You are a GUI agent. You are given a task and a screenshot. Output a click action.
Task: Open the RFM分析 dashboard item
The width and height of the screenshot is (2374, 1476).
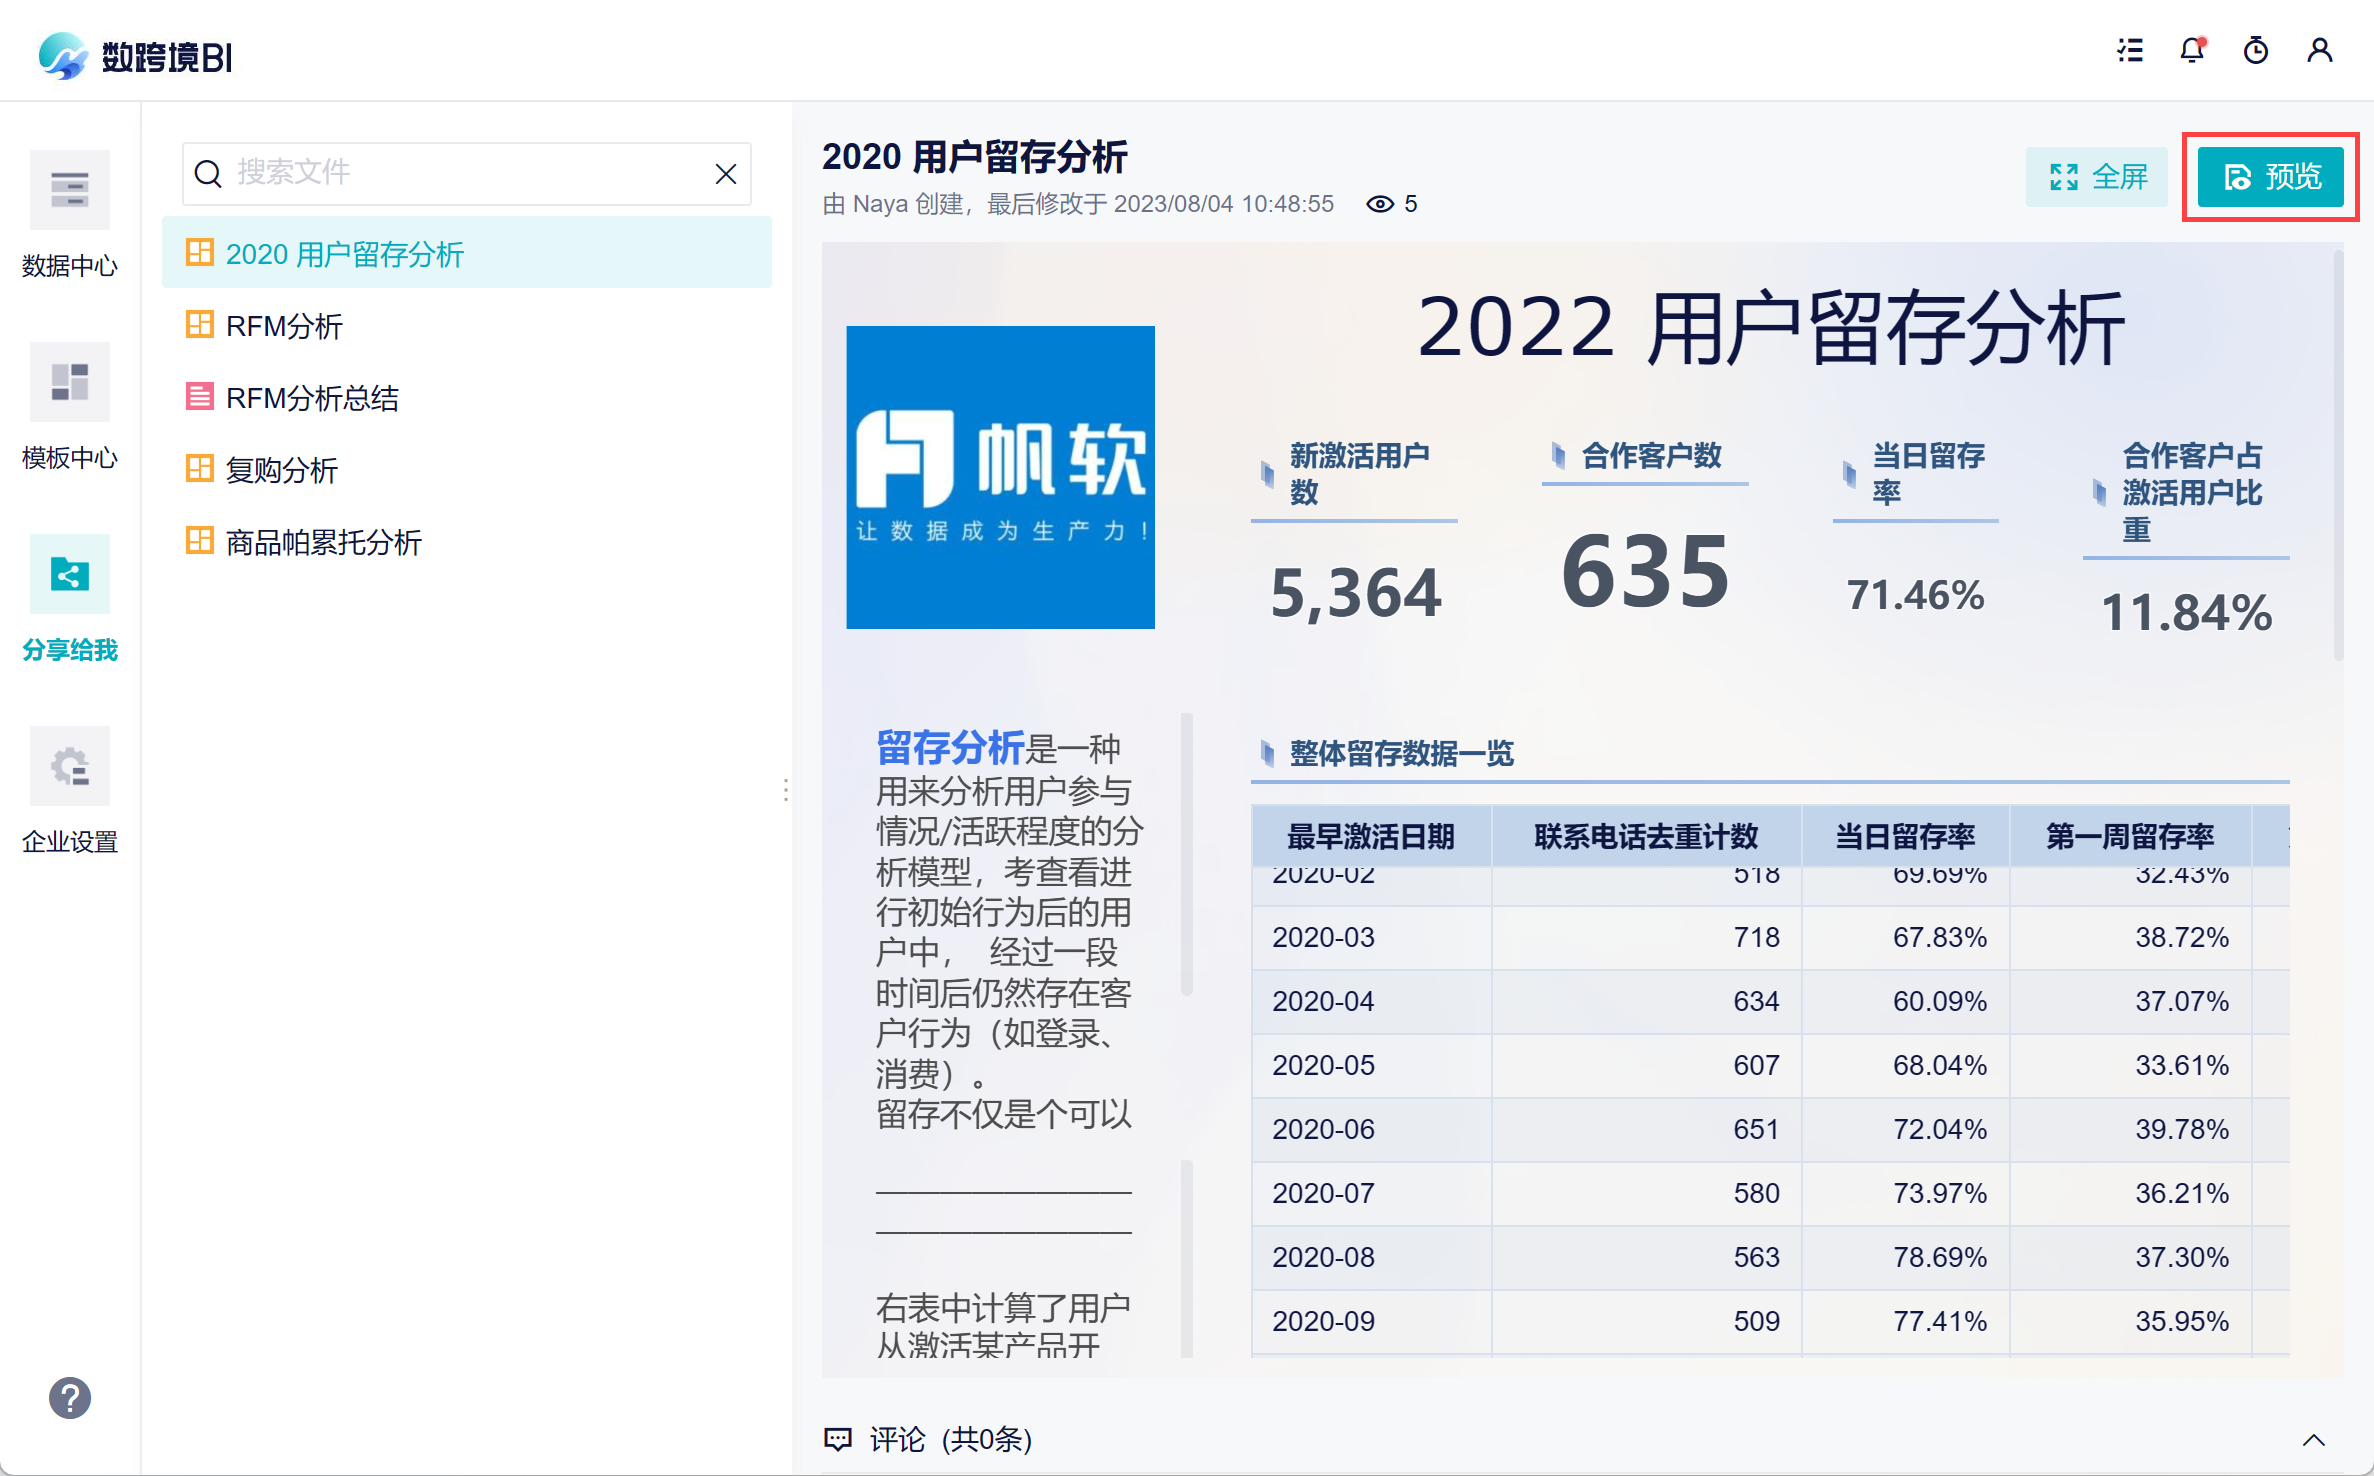pyautogui.click(x=284, y=326)
